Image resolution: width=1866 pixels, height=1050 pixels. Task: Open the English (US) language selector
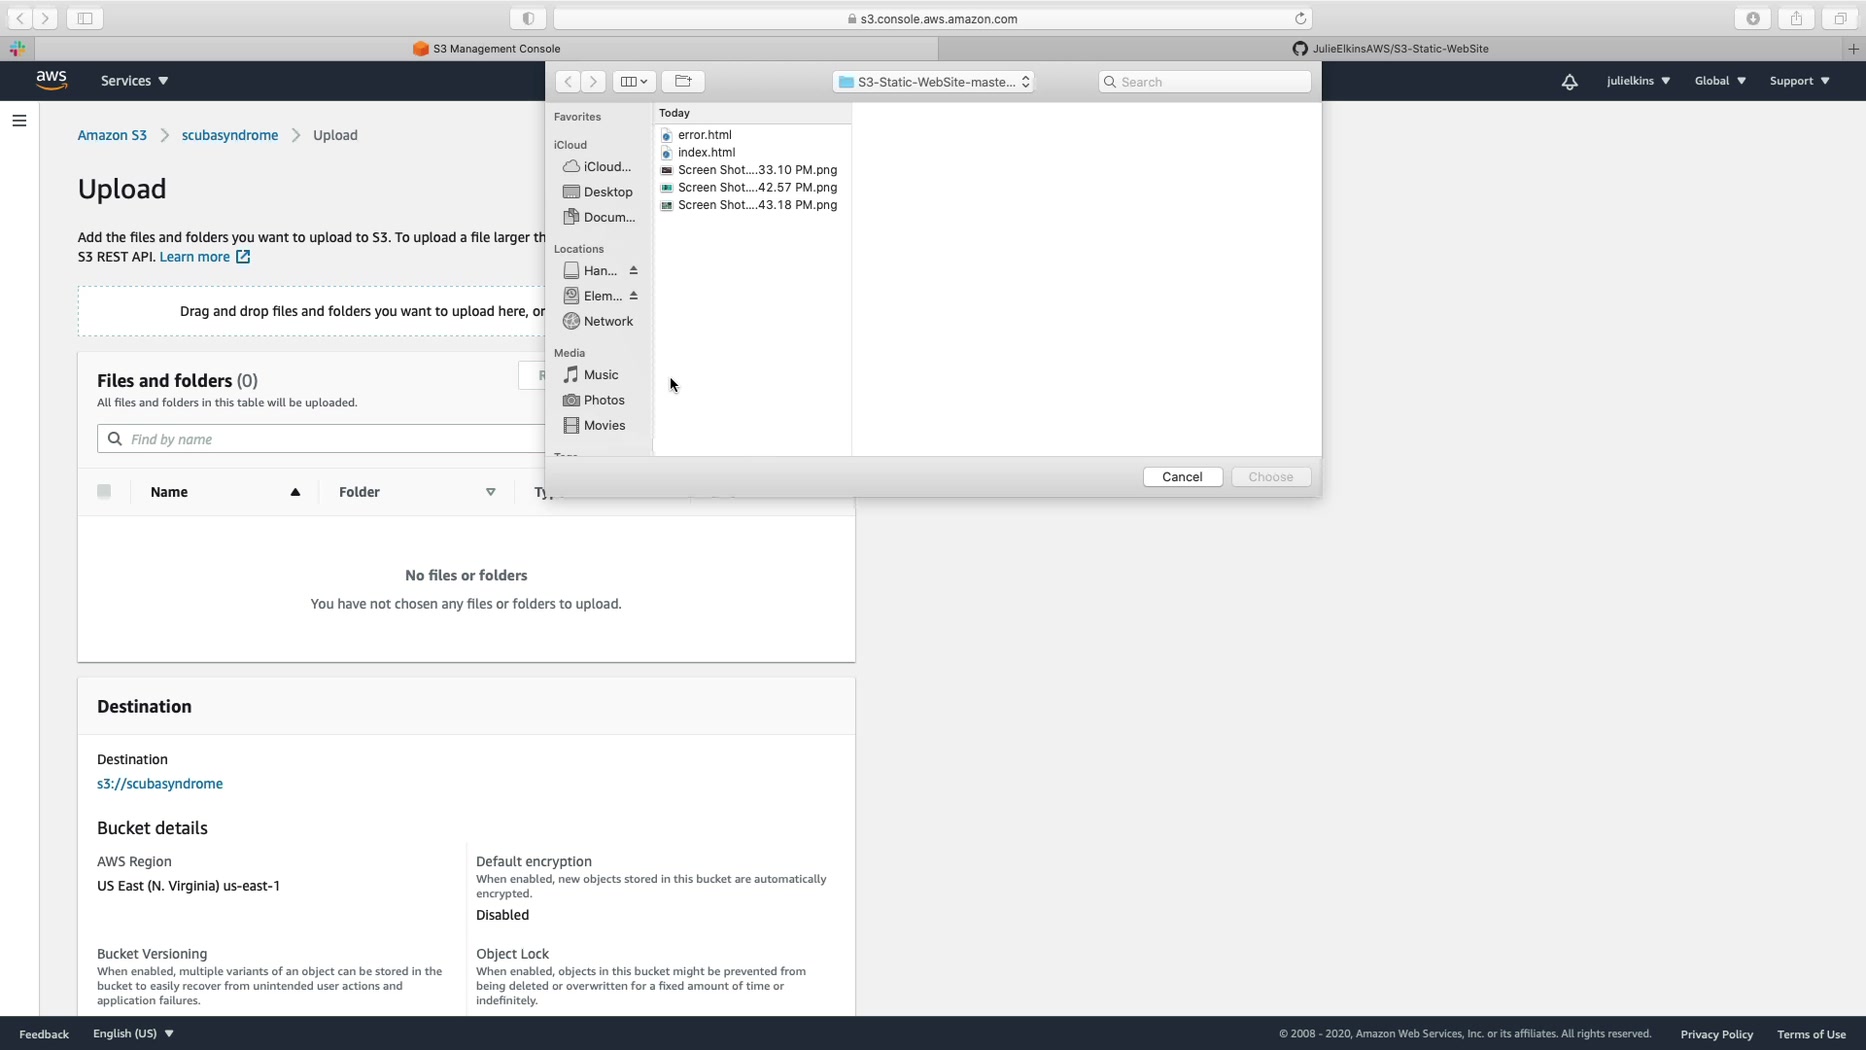pos(133,1033)
